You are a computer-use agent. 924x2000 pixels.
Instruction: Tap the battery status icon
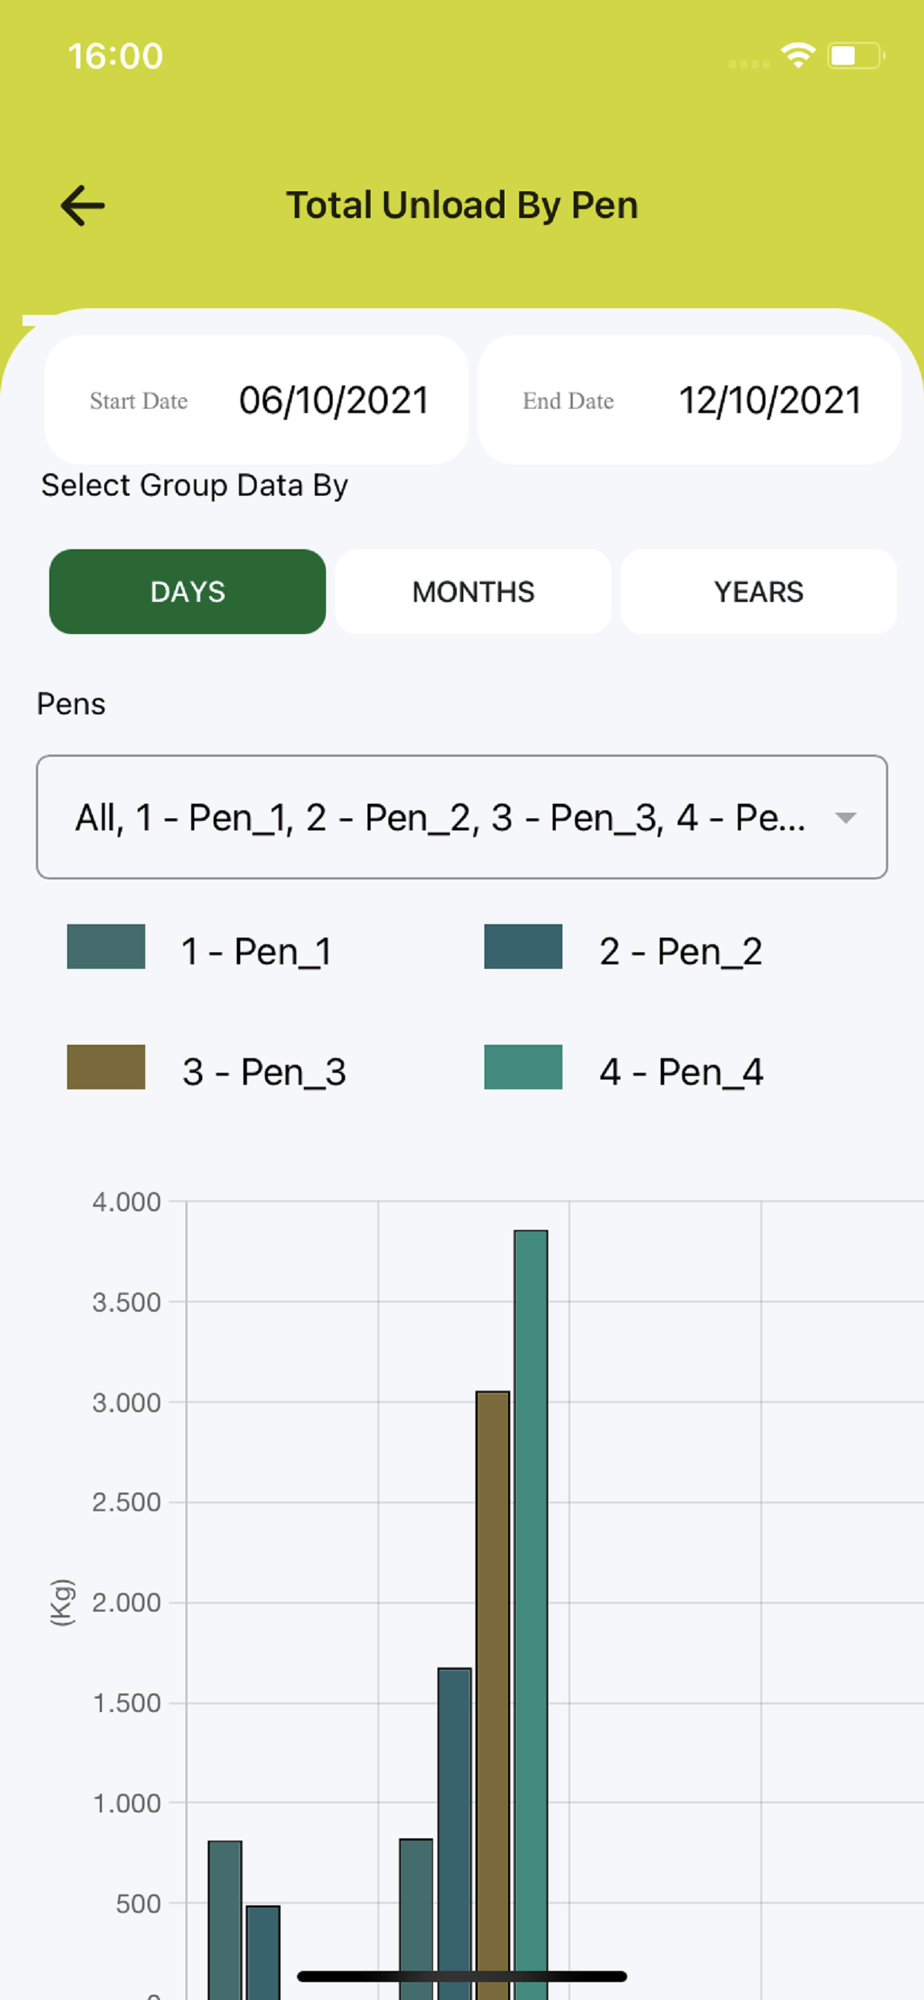[x=855, y=55]
